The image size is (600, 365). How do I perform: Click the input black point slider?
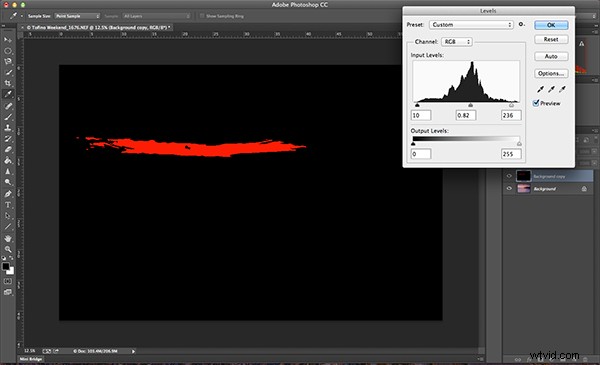pos(417,105)
